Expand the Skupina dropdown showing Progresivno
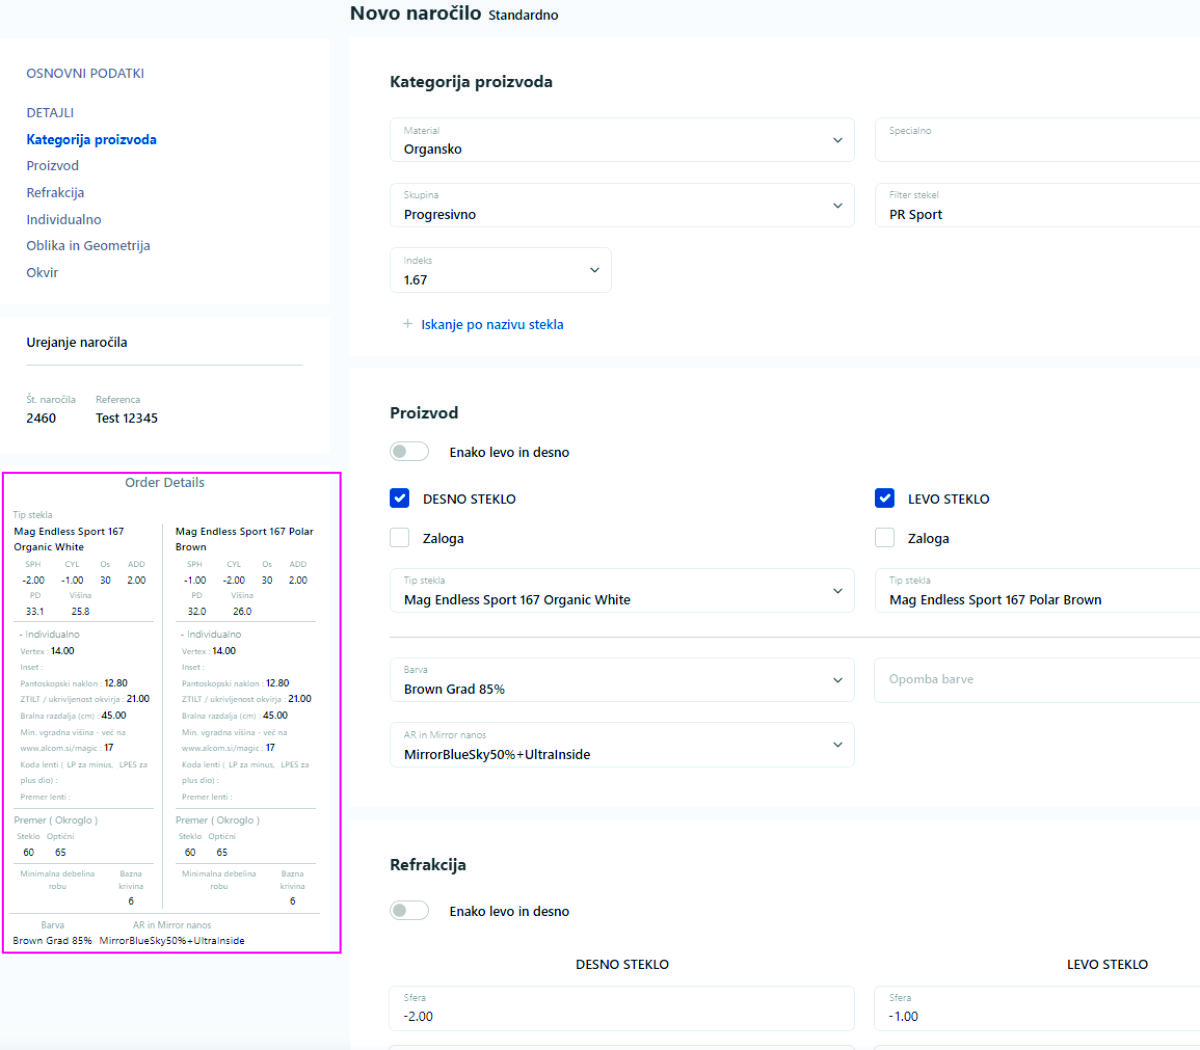This screenshot has width=1200, height=1050. point(621,206)
